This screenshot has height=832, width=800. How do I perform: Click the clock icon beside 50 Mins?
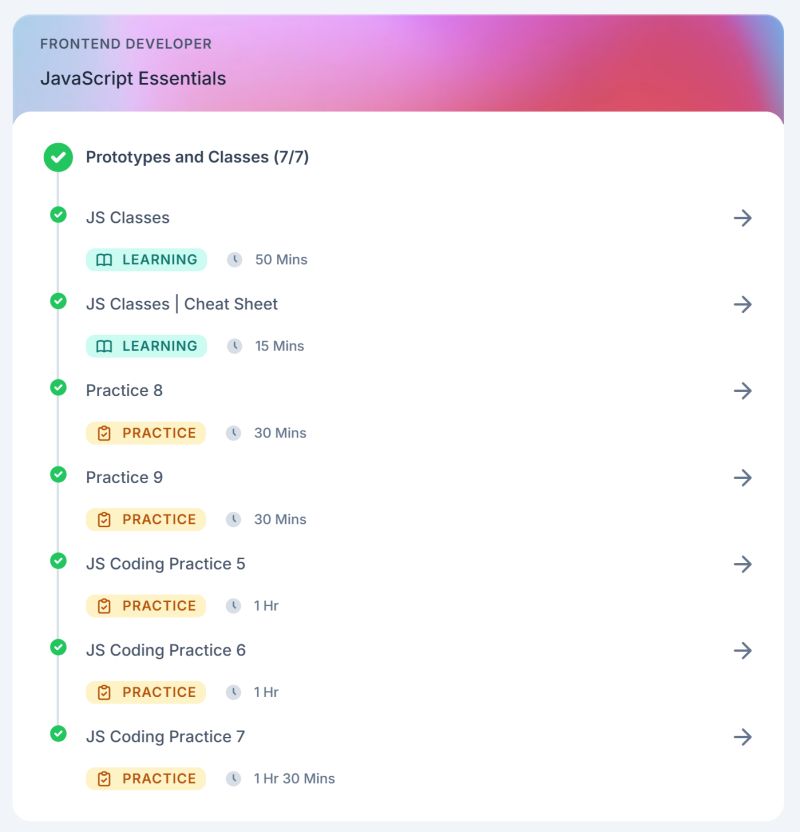click(234, 259)
